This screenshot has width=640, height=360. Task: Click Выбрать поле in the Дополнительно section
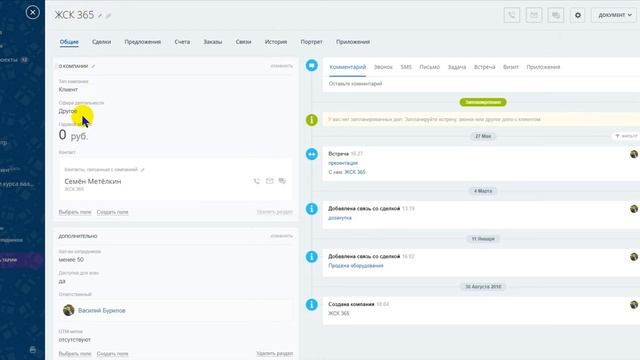[75, 353]
